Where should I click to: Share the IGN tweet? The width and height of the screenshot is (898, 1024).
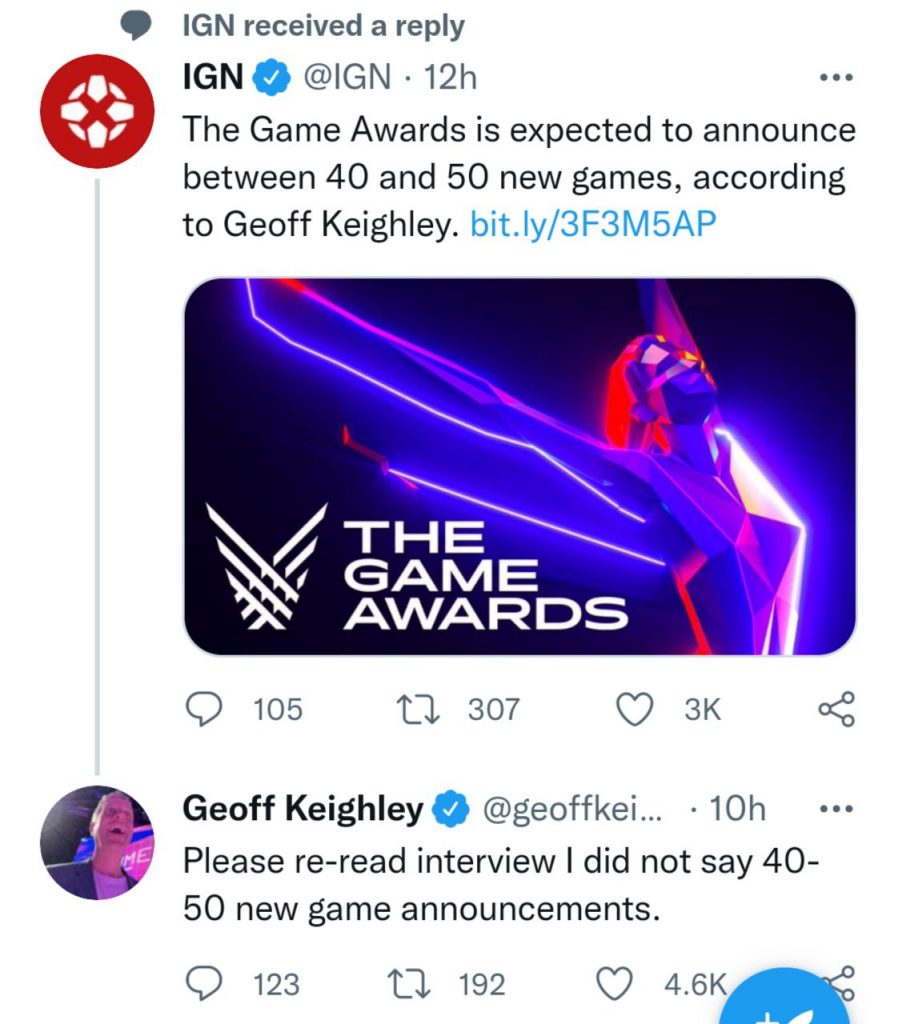(x=836, y=709)
